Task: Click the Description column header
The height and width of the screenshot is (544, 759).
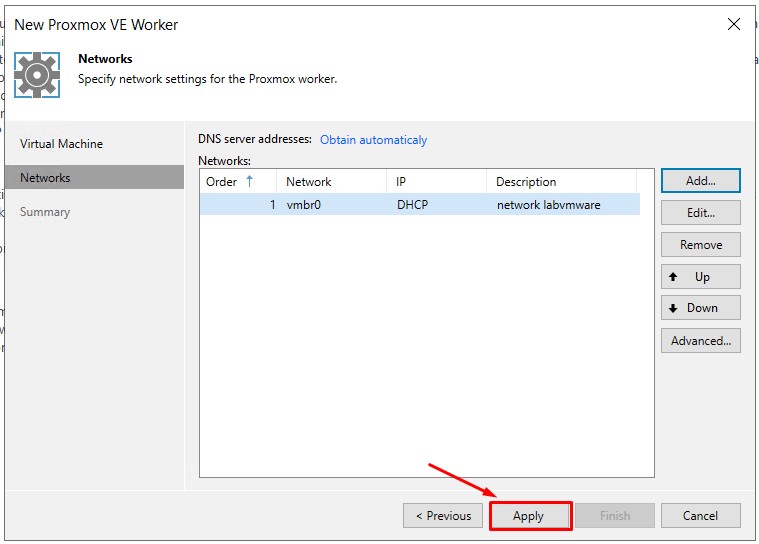Action: [x=526, y=182]
